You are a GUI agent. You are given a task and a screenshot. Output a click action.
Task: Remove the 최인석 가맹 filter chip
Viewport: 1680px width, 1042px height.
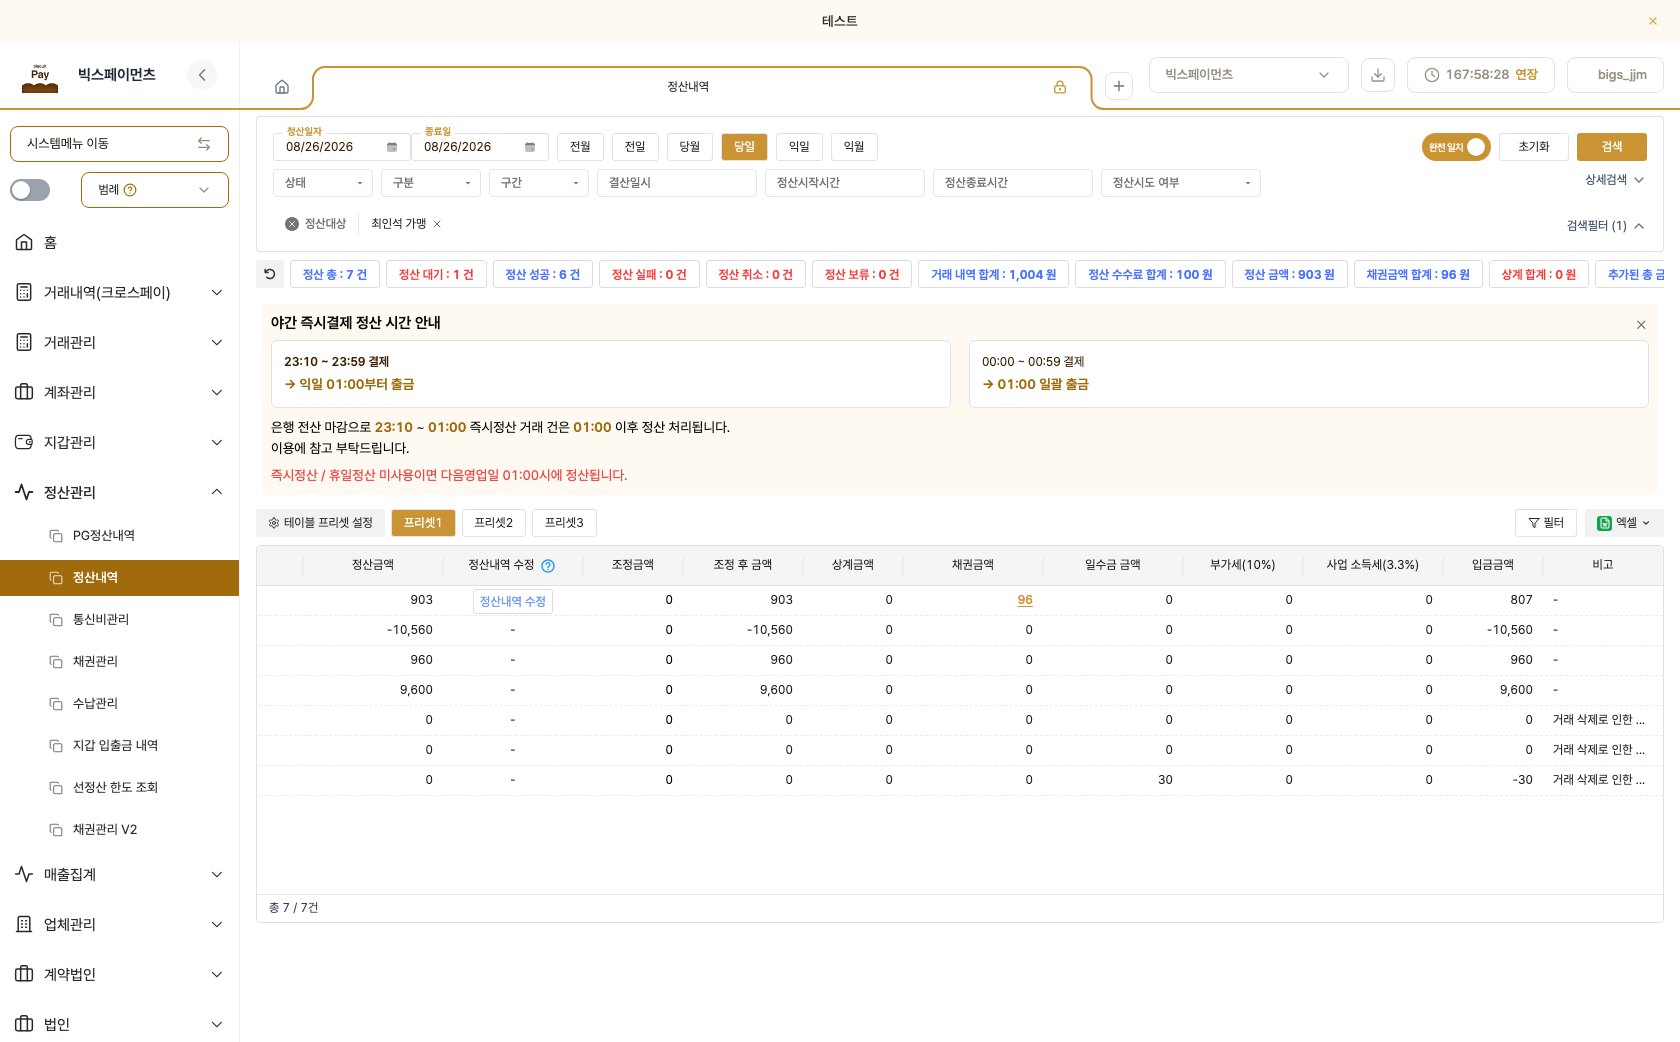(x=437, y=224)
